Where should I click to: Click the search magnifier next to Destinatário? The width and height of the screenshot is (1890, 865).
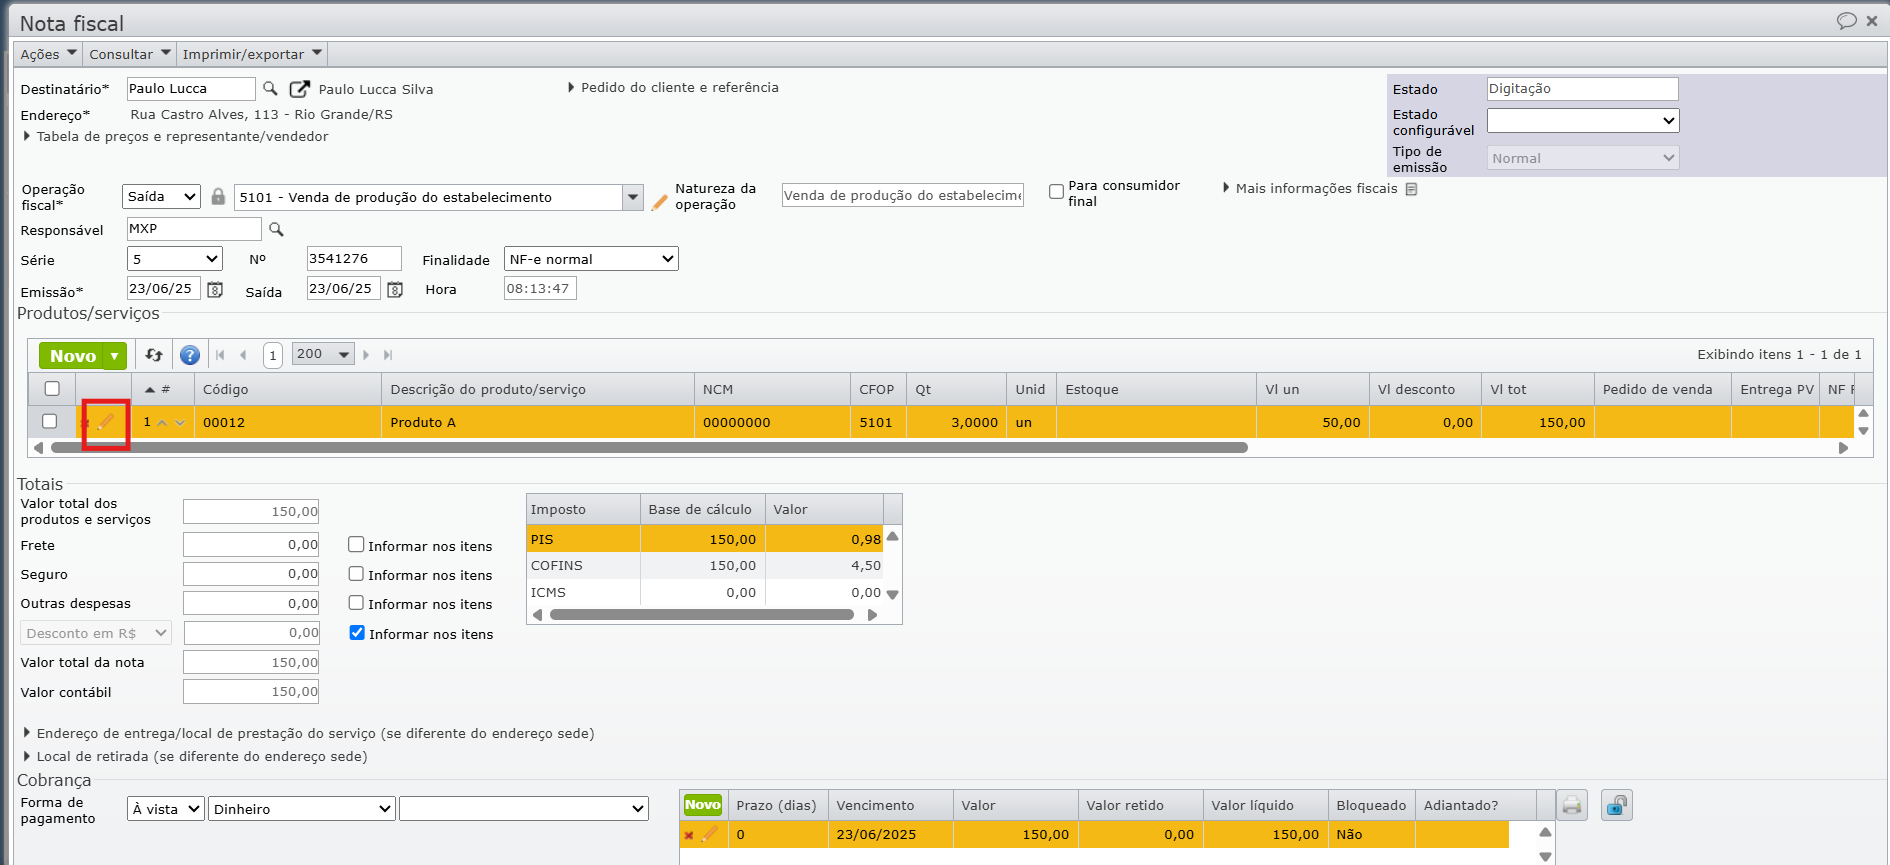coord(270,89)
